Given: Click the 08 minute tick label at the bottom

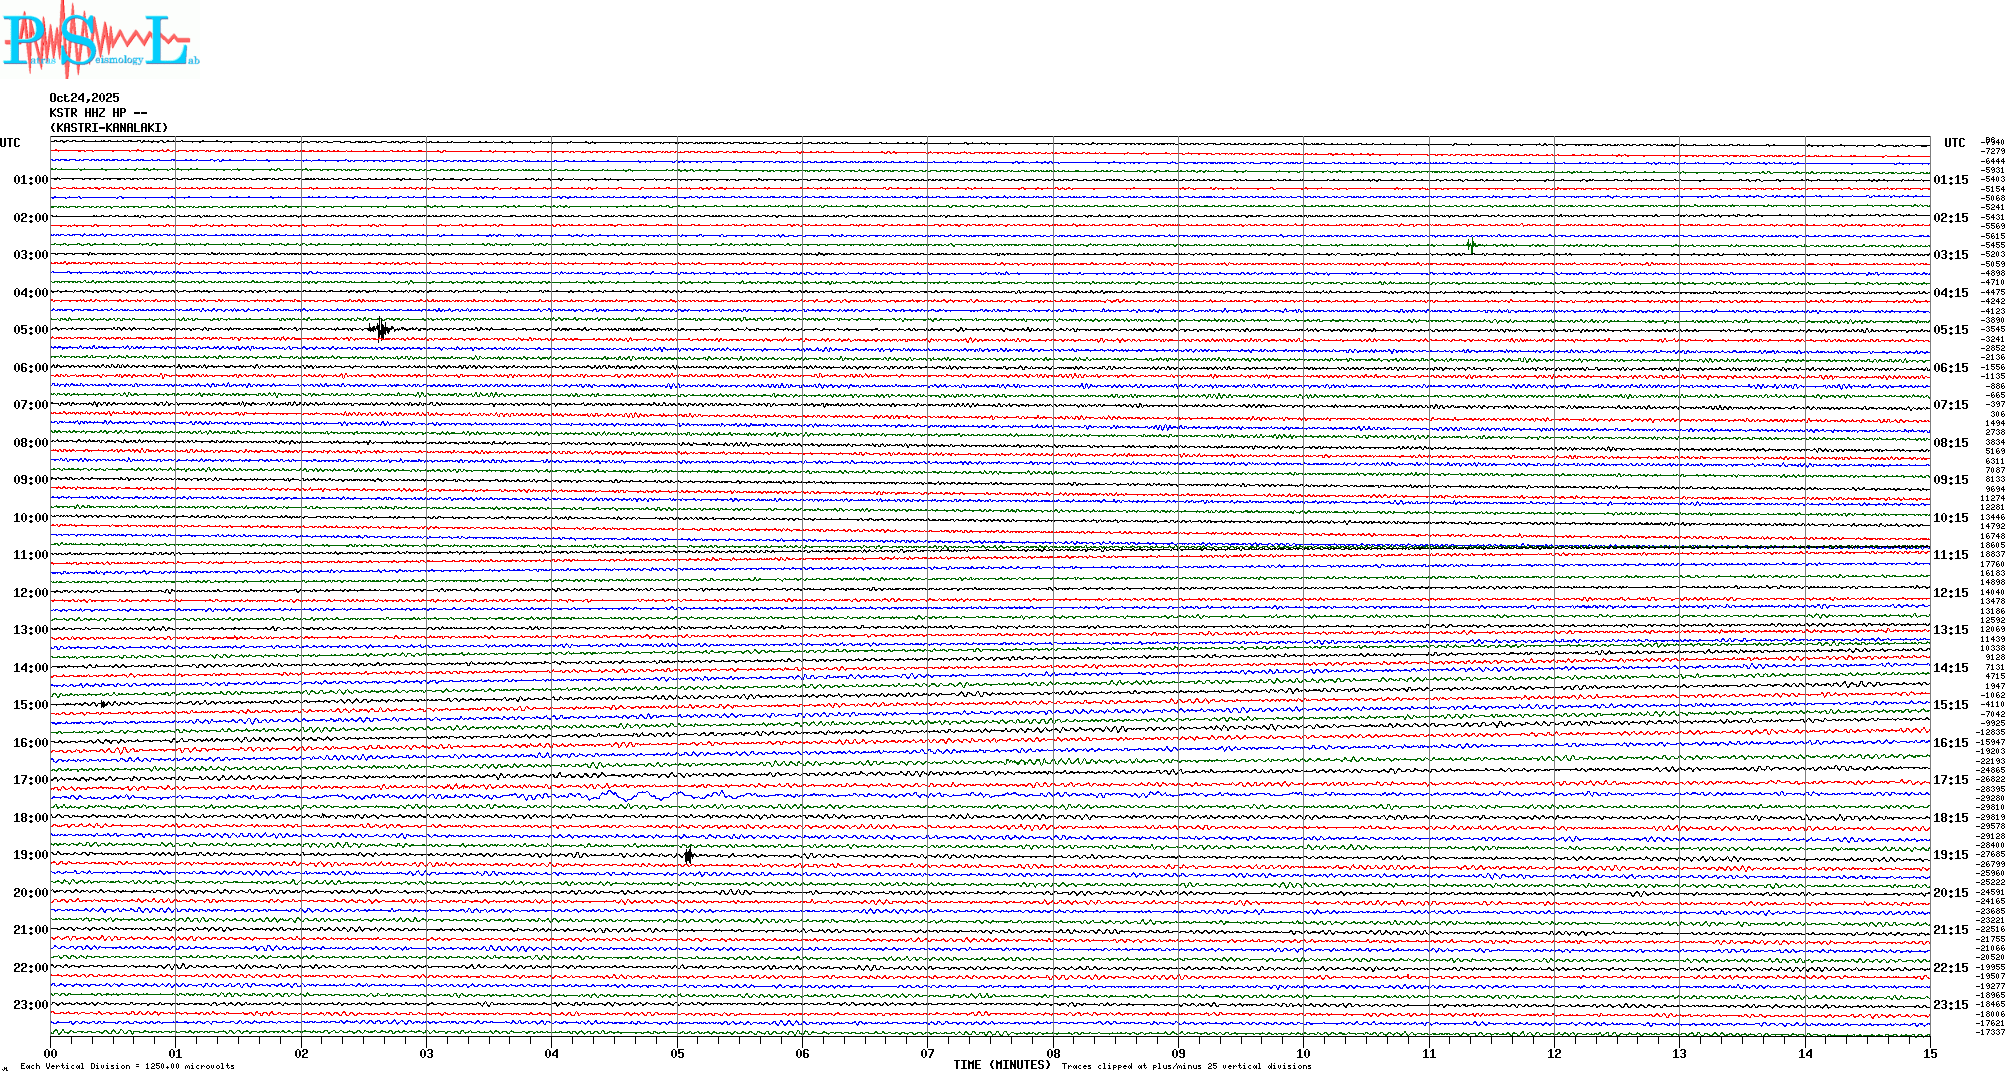Looking at the screenshot, I should click(1053, 1054).
